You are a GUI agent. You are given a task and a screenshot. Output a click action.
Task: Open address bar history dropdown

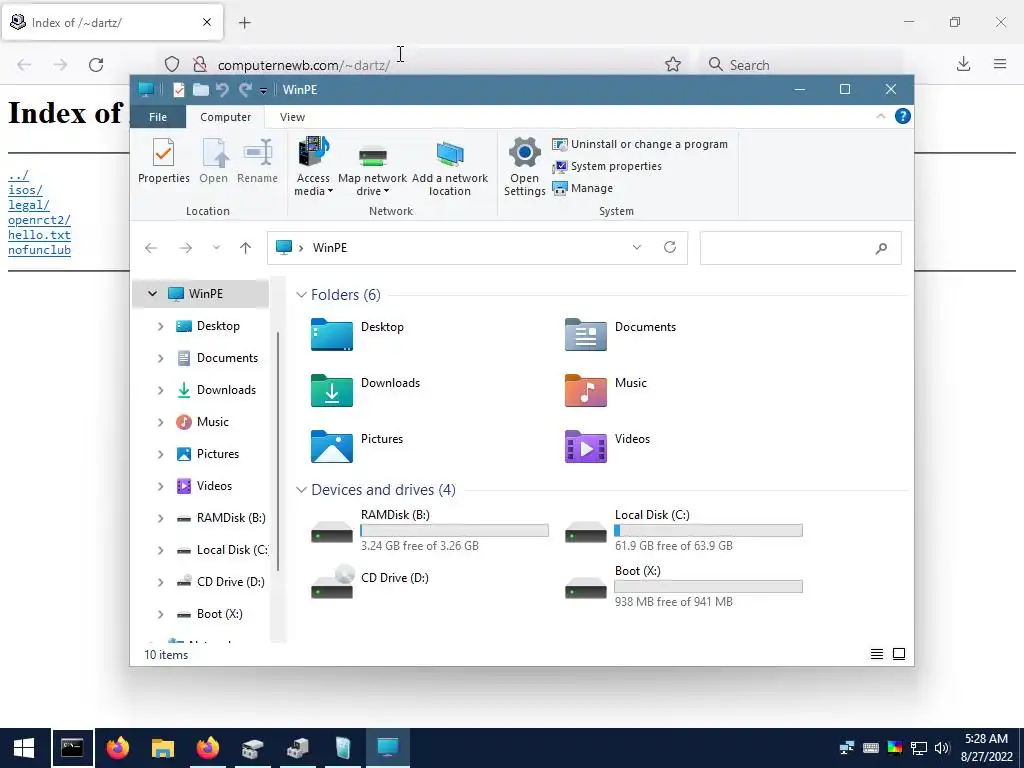(x=637, y=248)
